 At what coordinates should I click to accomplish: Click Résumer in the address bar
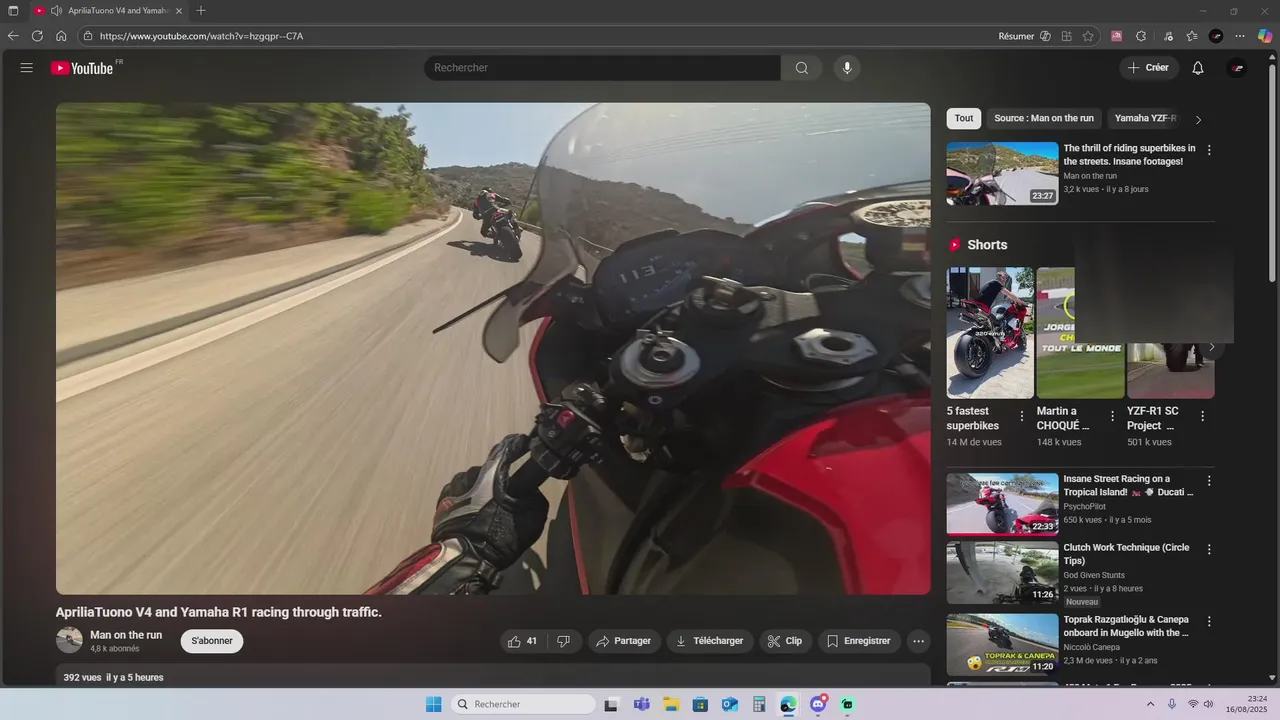coord(1016,36)
